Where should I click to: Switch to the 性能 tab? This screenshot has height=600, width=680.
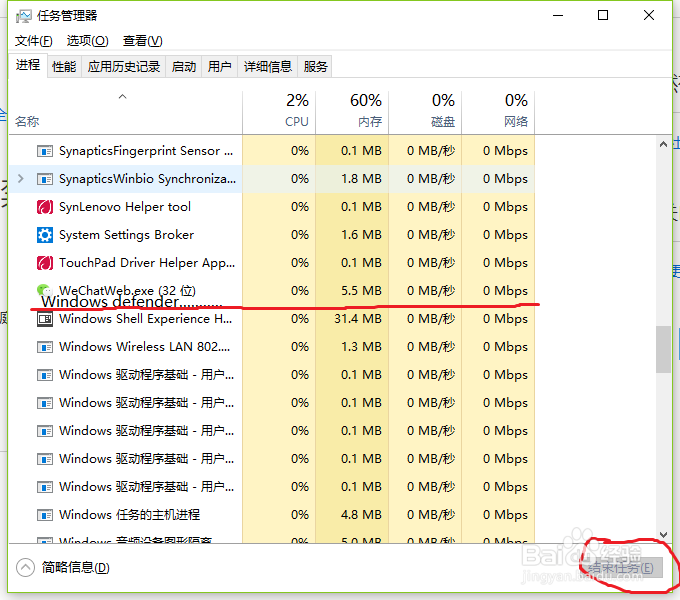(64, 67)
